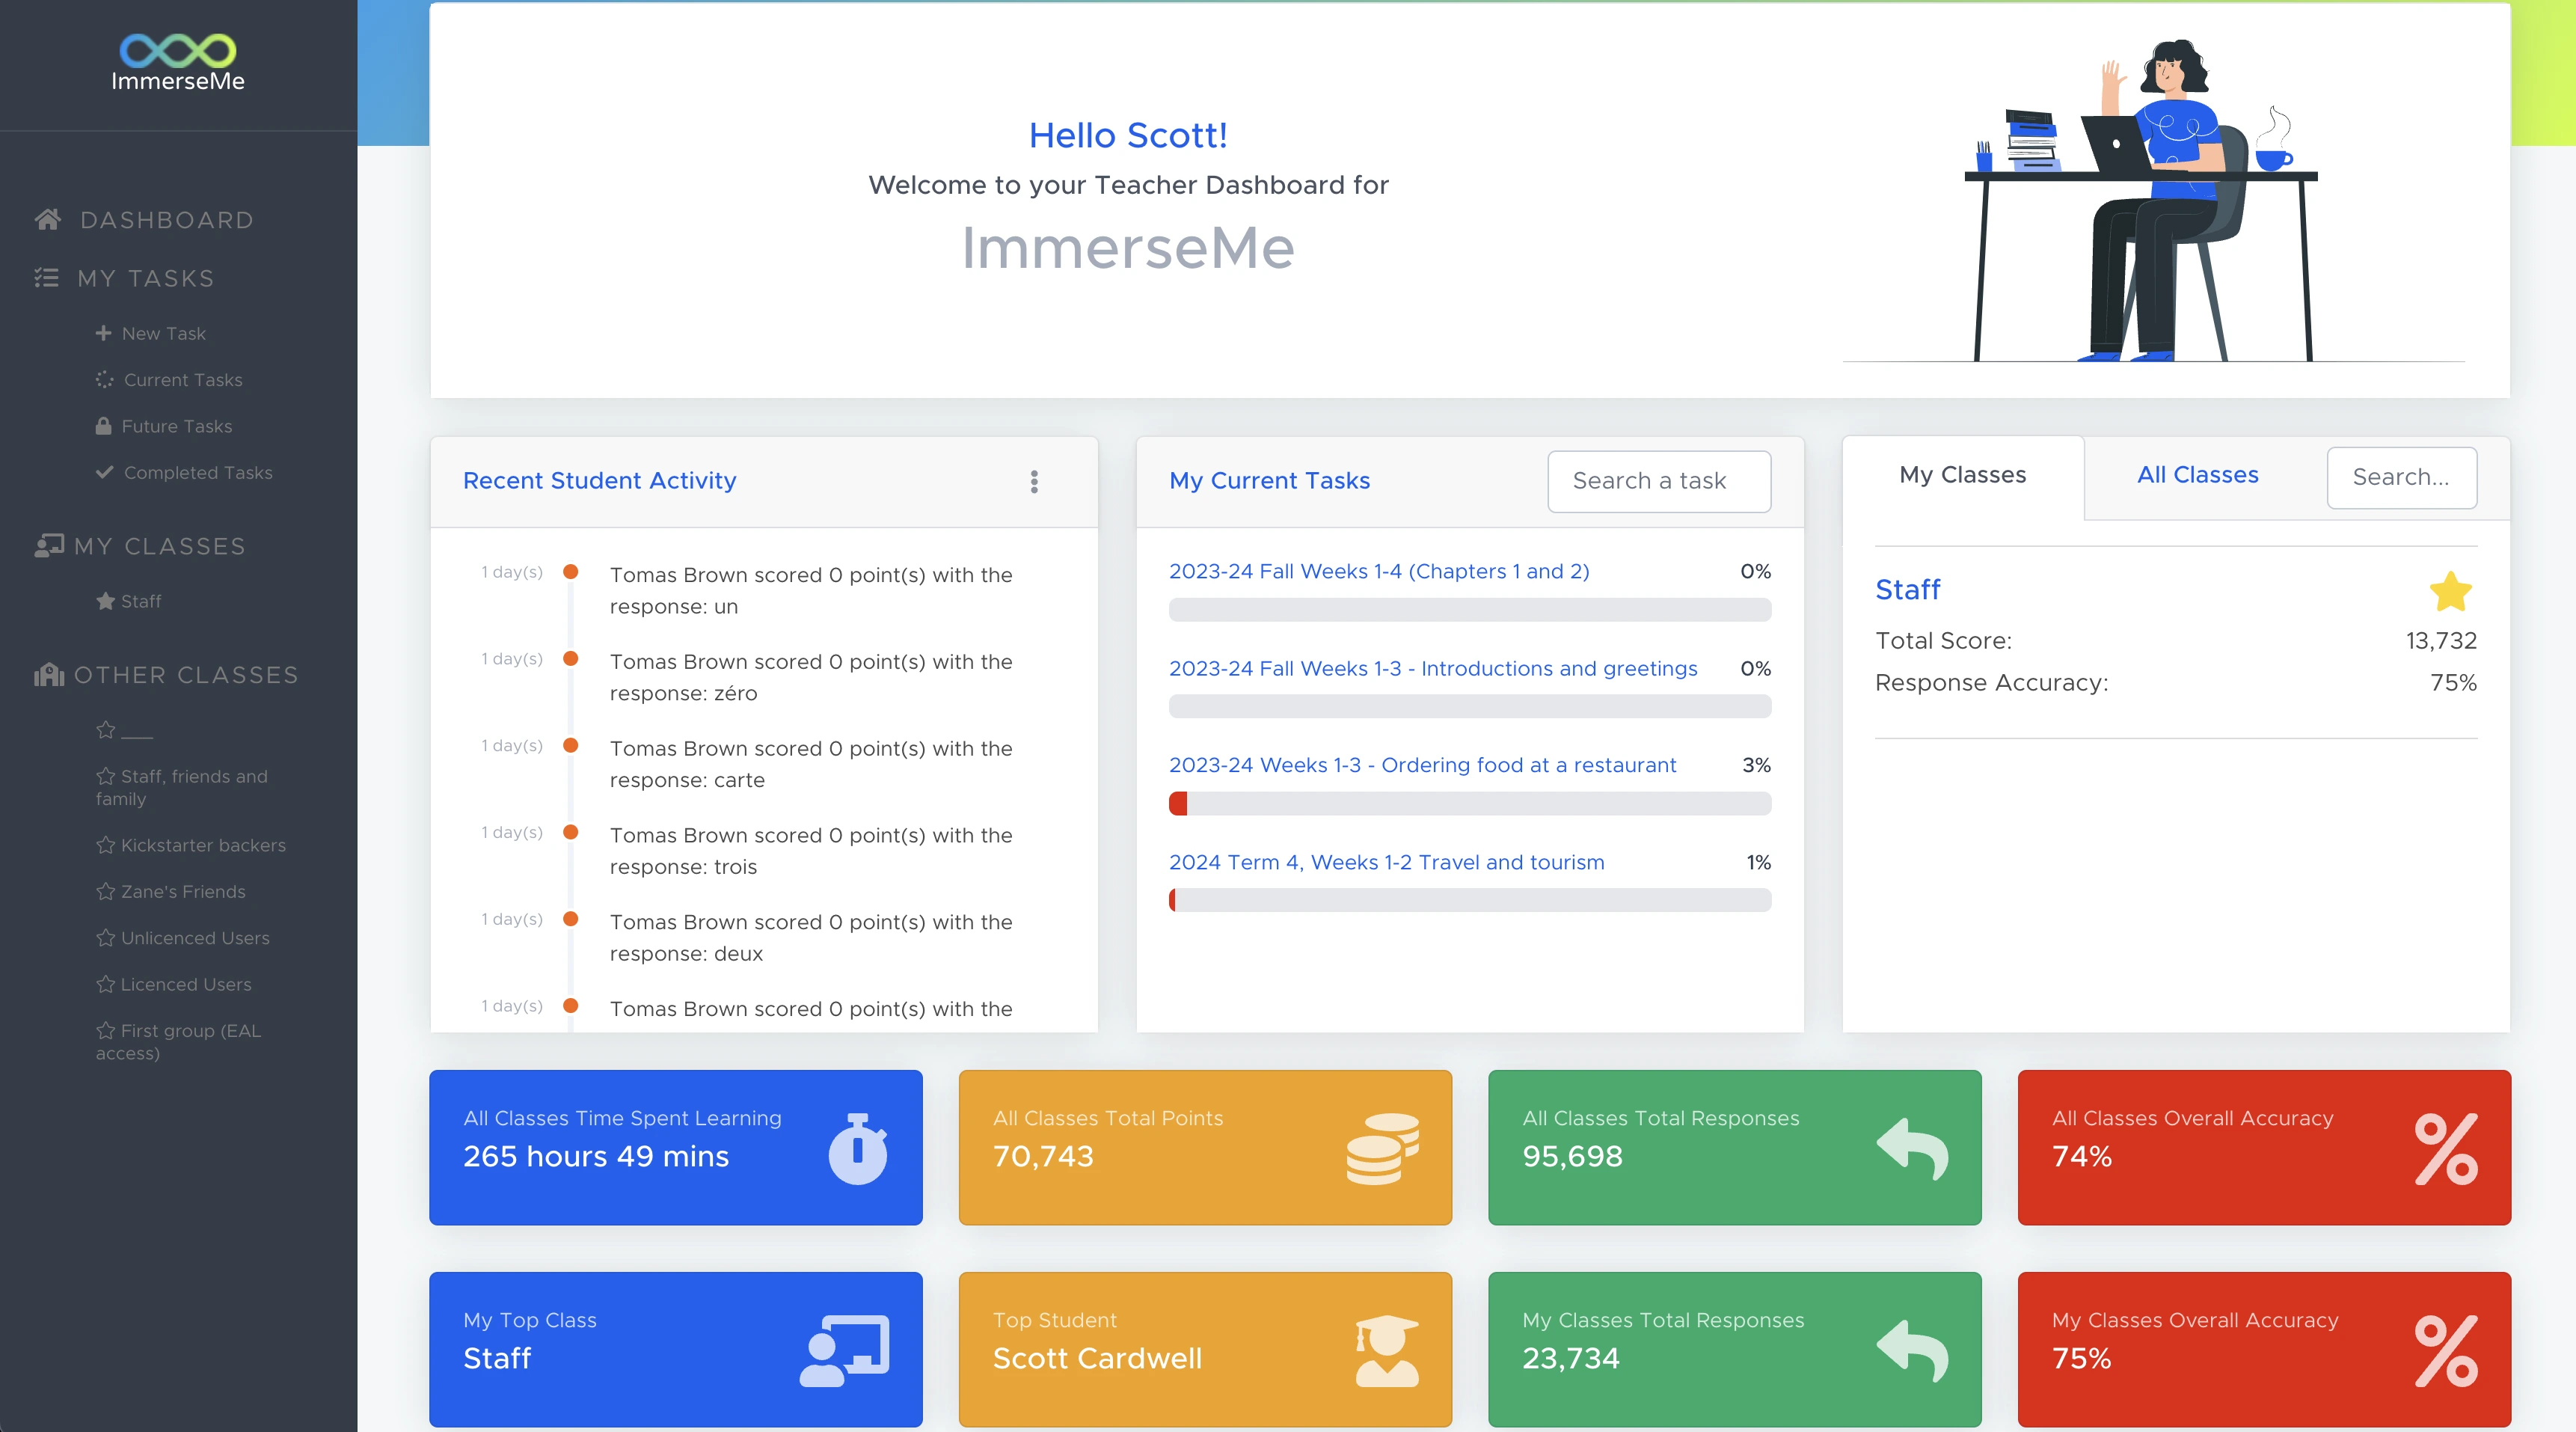
Task: Click the star icon beside Kickstarter backers
Action: click(105, 845)
